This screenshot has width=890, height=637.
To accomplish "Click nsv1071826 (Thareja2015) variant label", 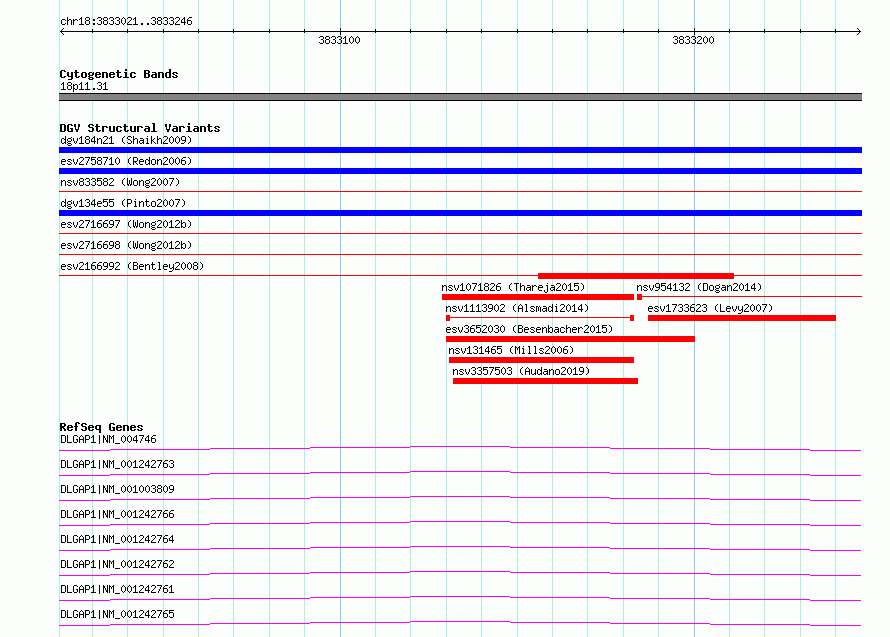I will tap(513, 287).
